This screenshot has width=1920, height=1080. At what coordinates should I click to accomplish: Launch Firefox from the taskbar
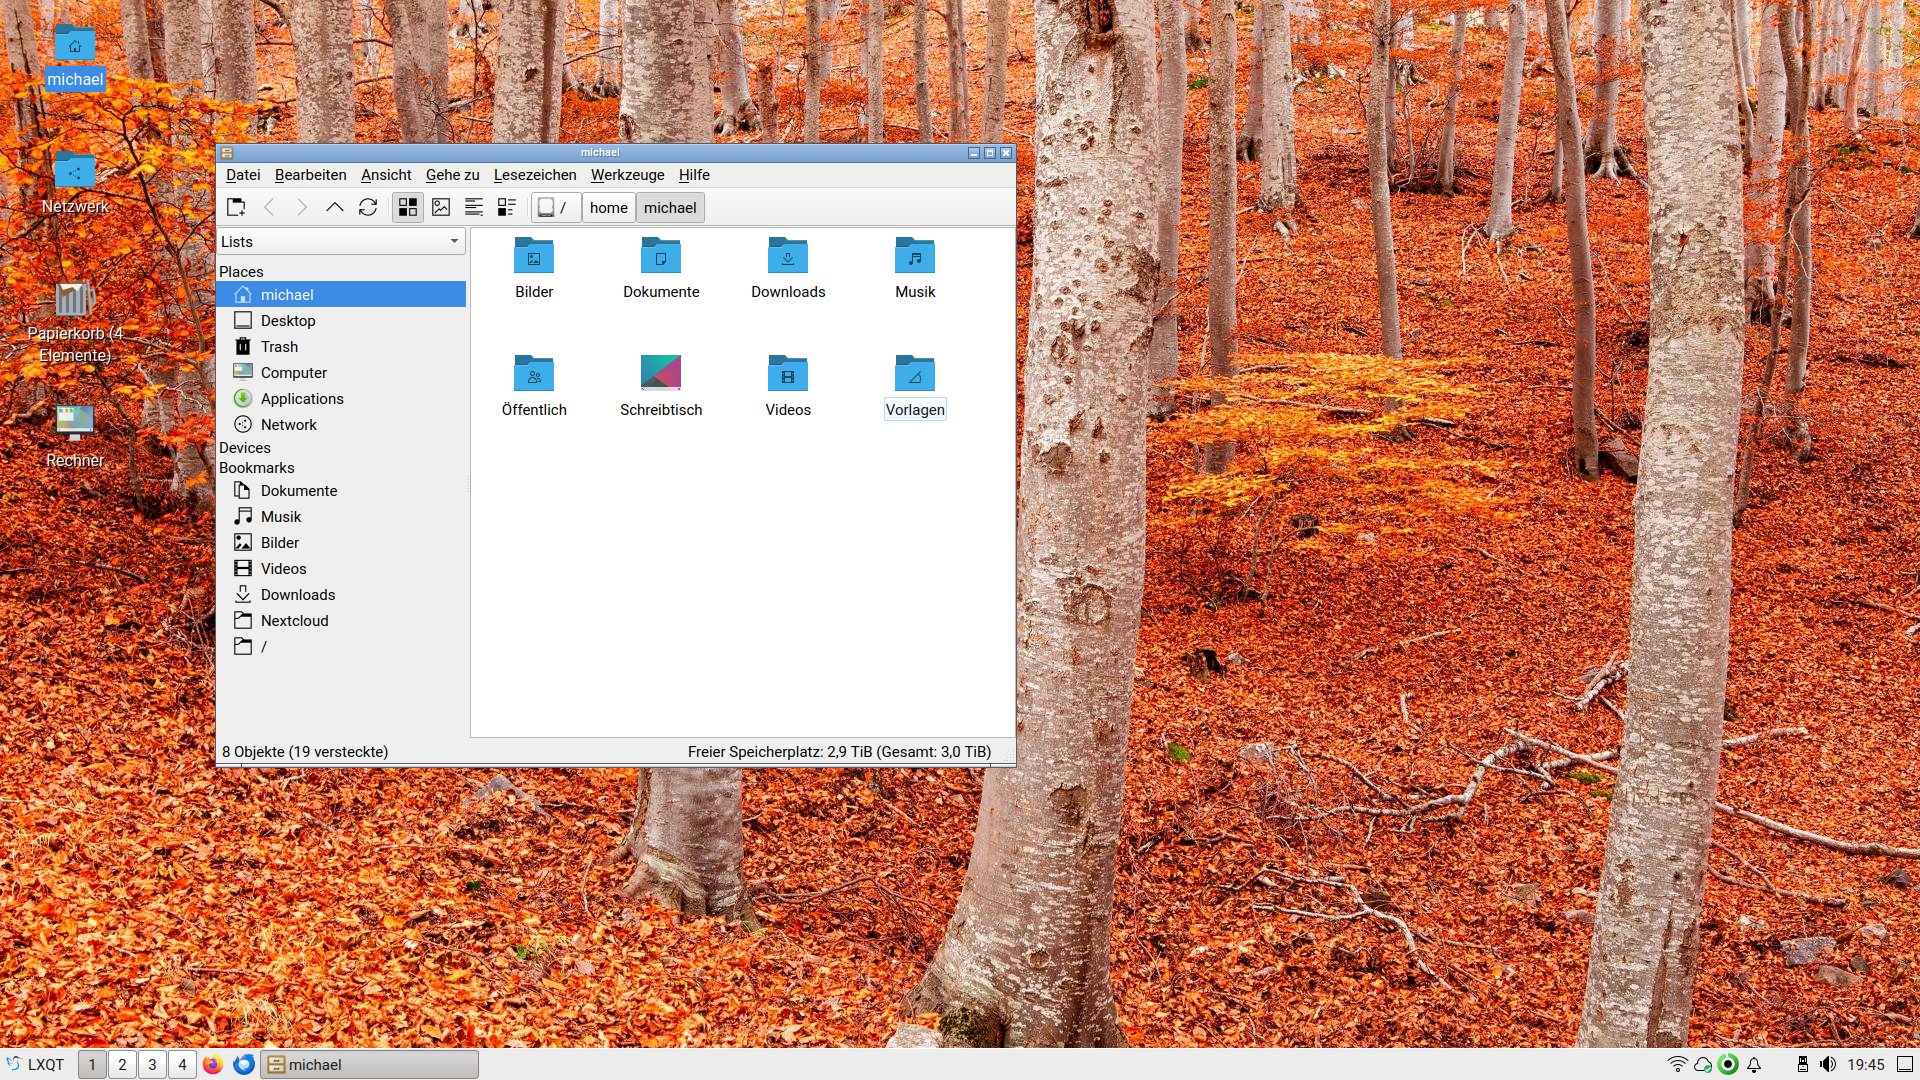(x=213, y=1064)
